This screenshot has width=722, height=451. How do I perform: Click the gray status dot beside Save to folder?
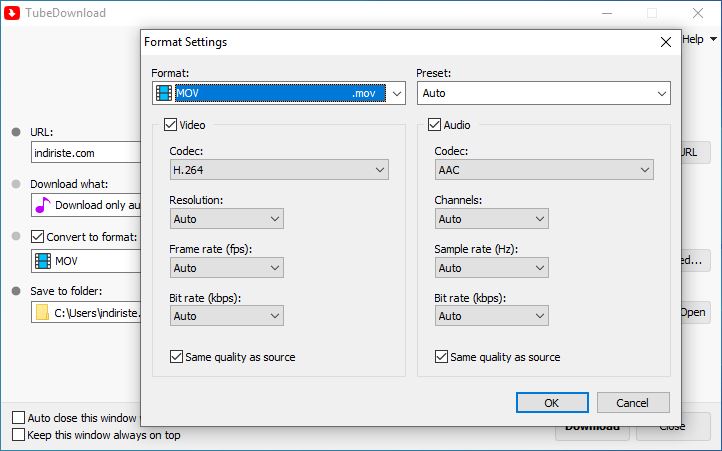16,291
